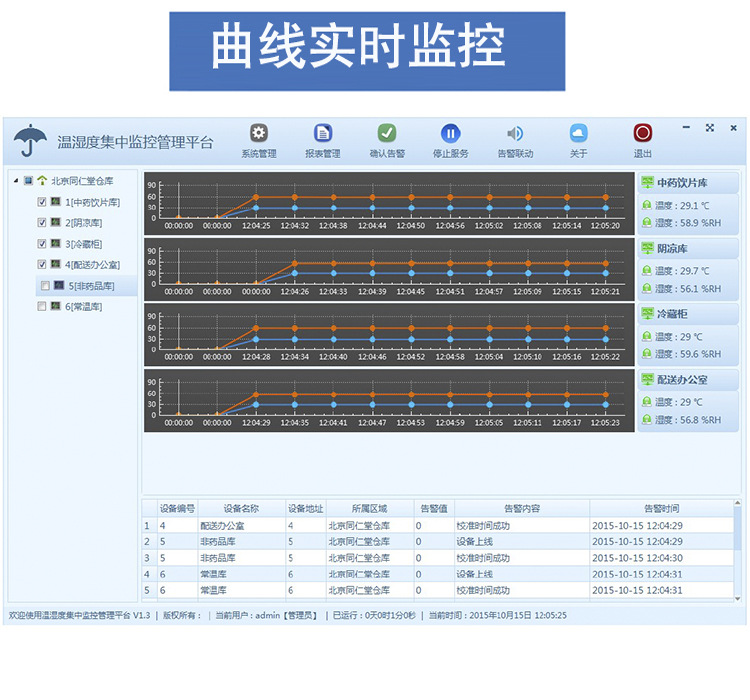
Task: Click the 阴凉库 trend chart
Action: pos(389,269)
